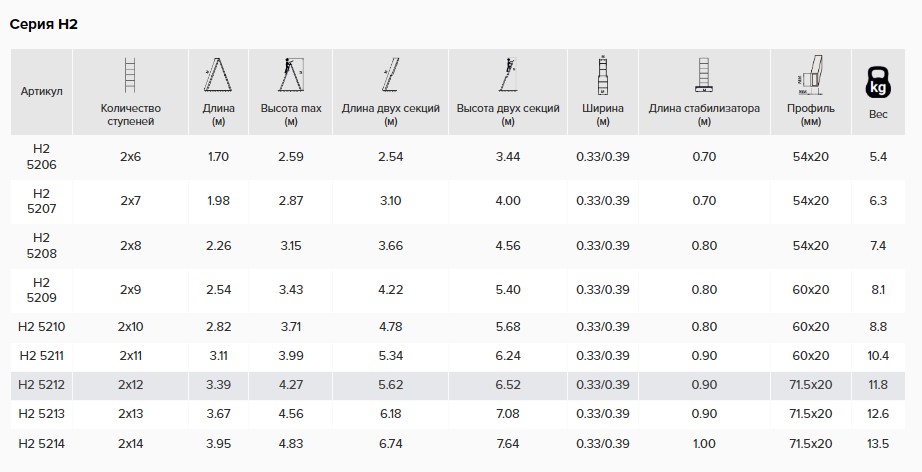This screenshot has width=922, height=472.
Task: Select article H2 5212 cell
Action: [42, 385]
